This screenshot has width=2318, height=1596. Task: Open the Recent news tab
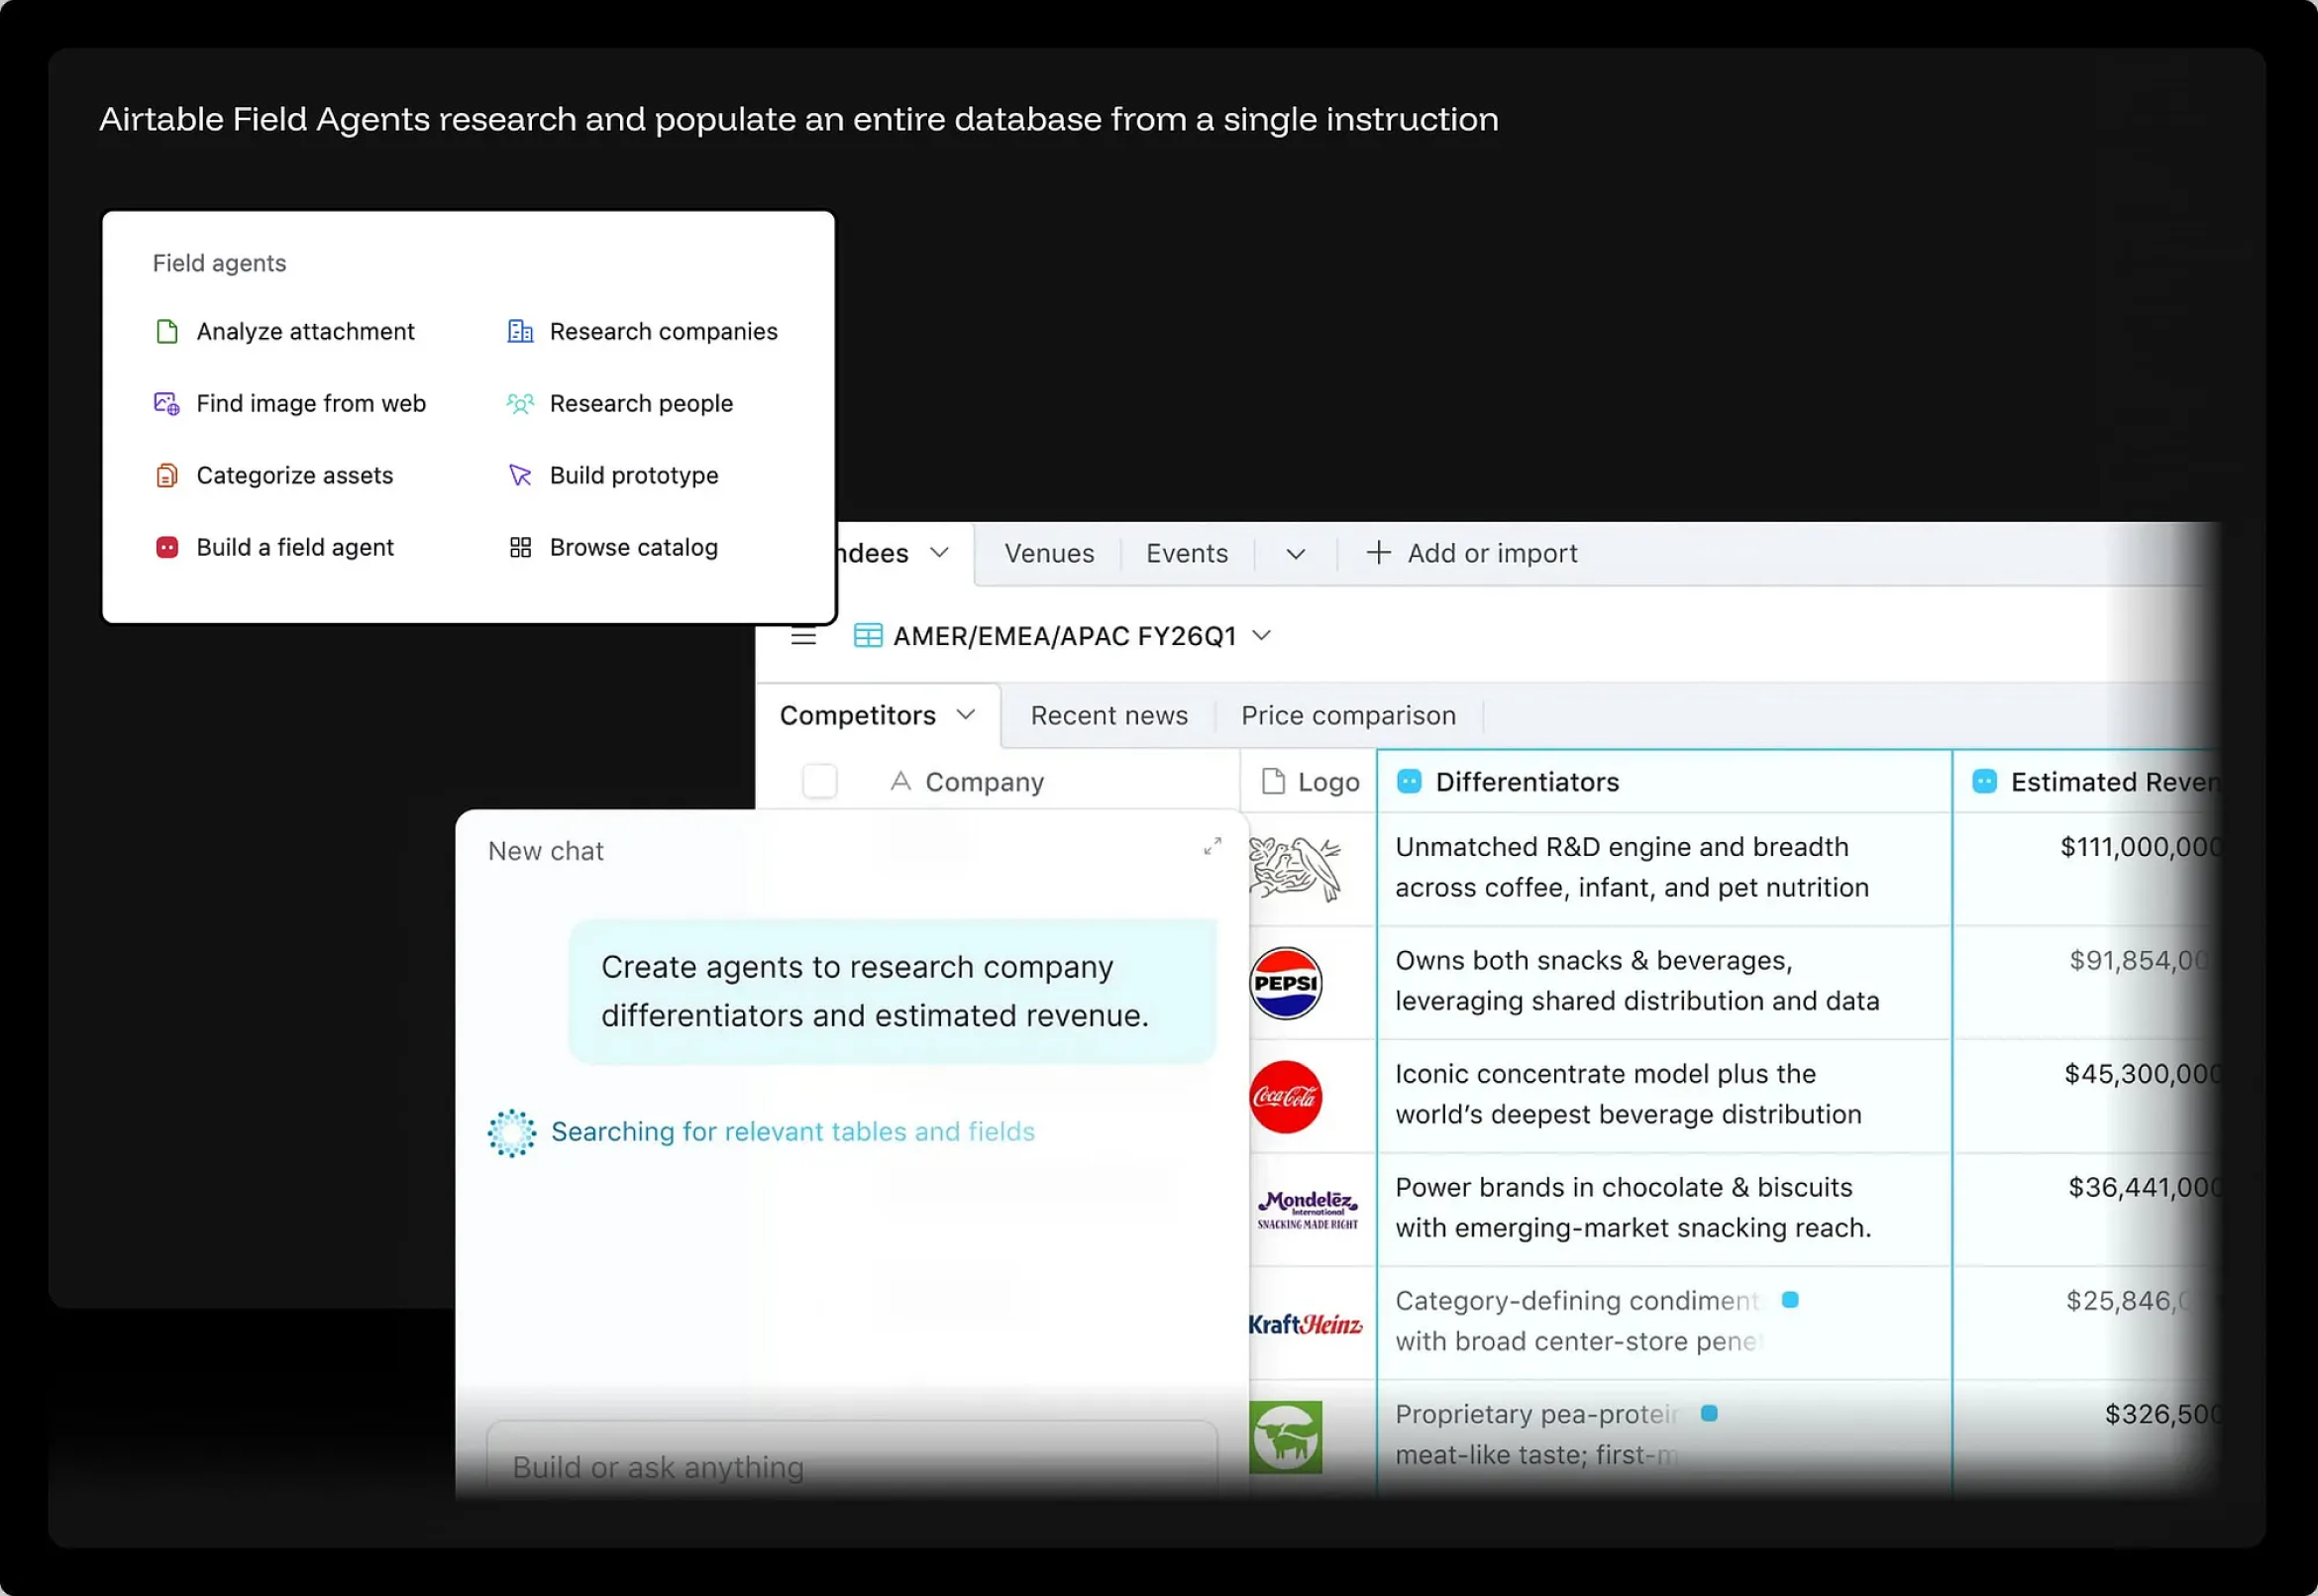(x=1109, y=715)
